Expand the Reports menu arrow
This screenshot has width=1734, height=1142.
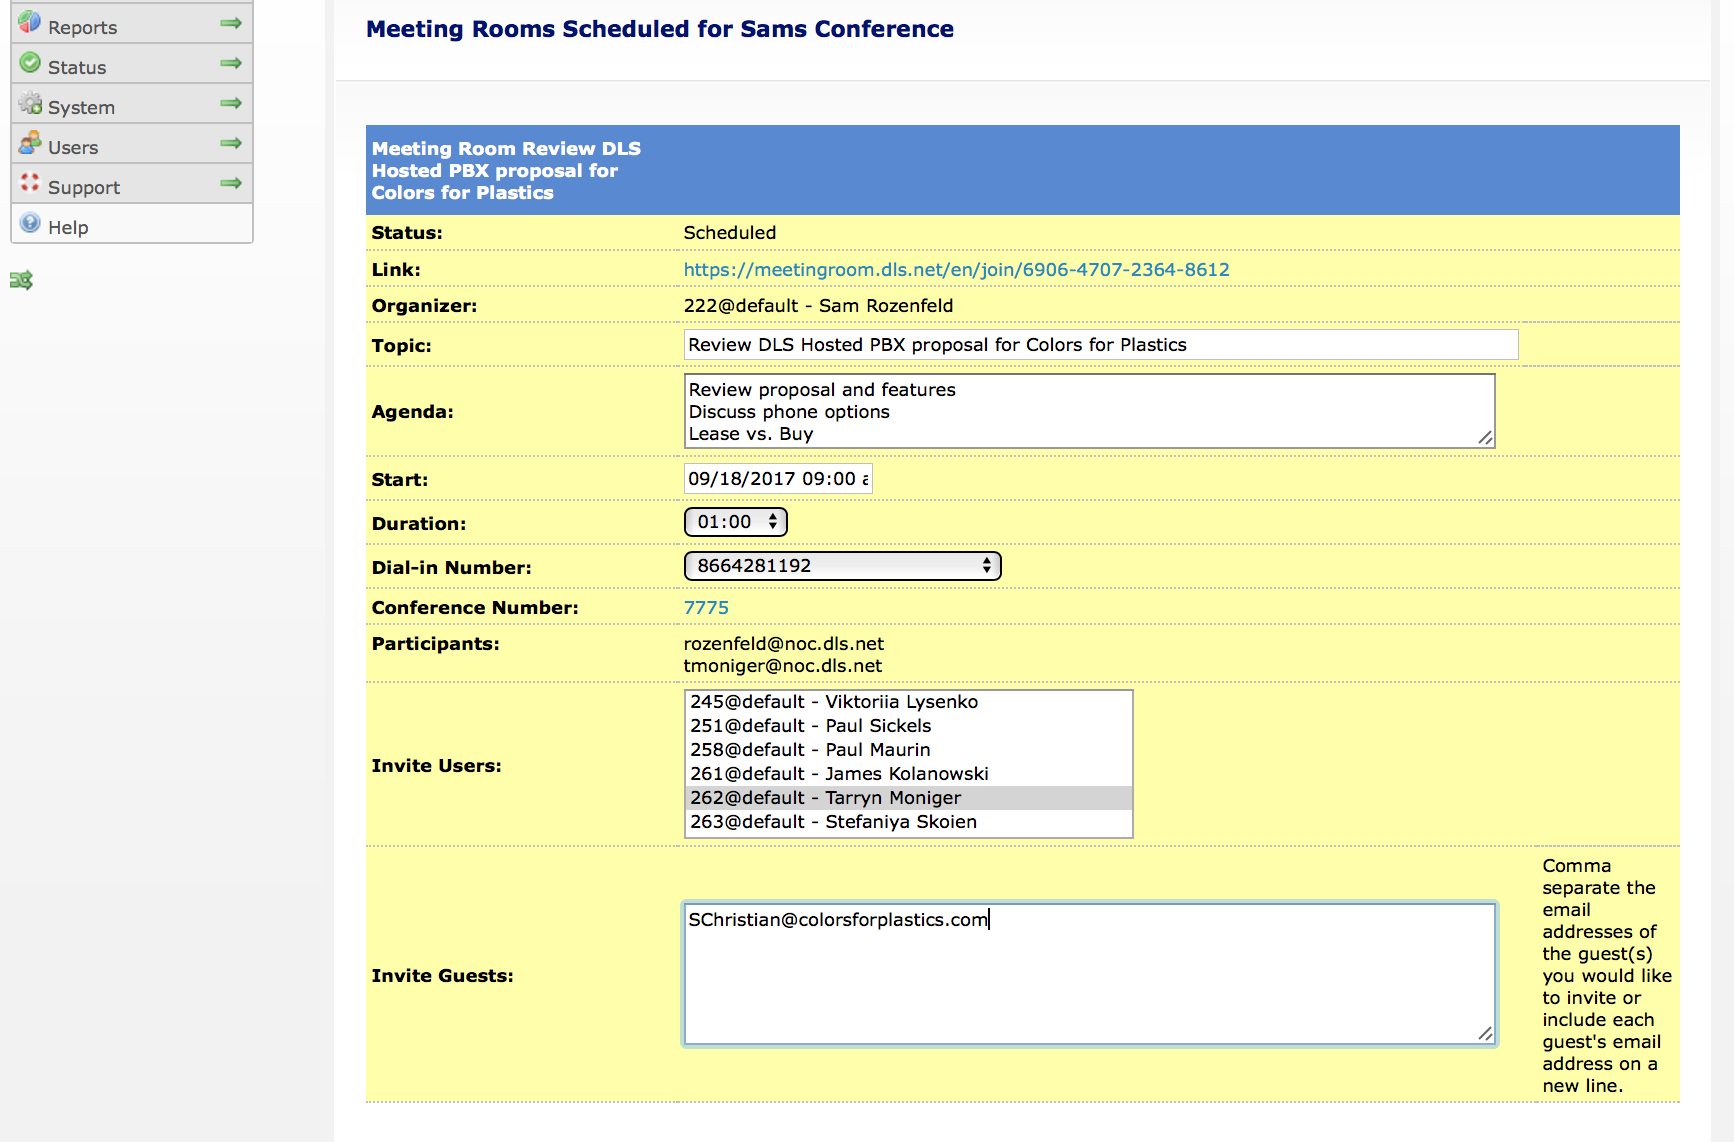tap(231, 23)
